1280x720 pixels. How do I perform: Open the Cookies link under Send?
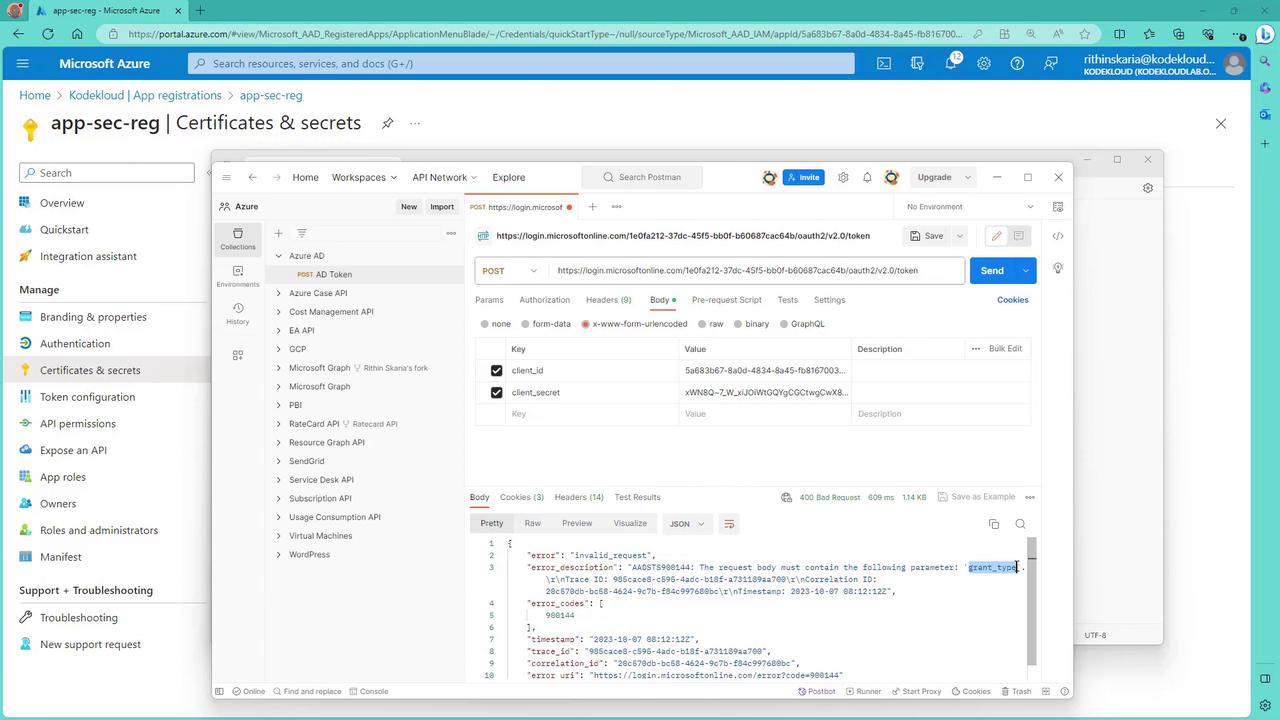click(1012, 300)
